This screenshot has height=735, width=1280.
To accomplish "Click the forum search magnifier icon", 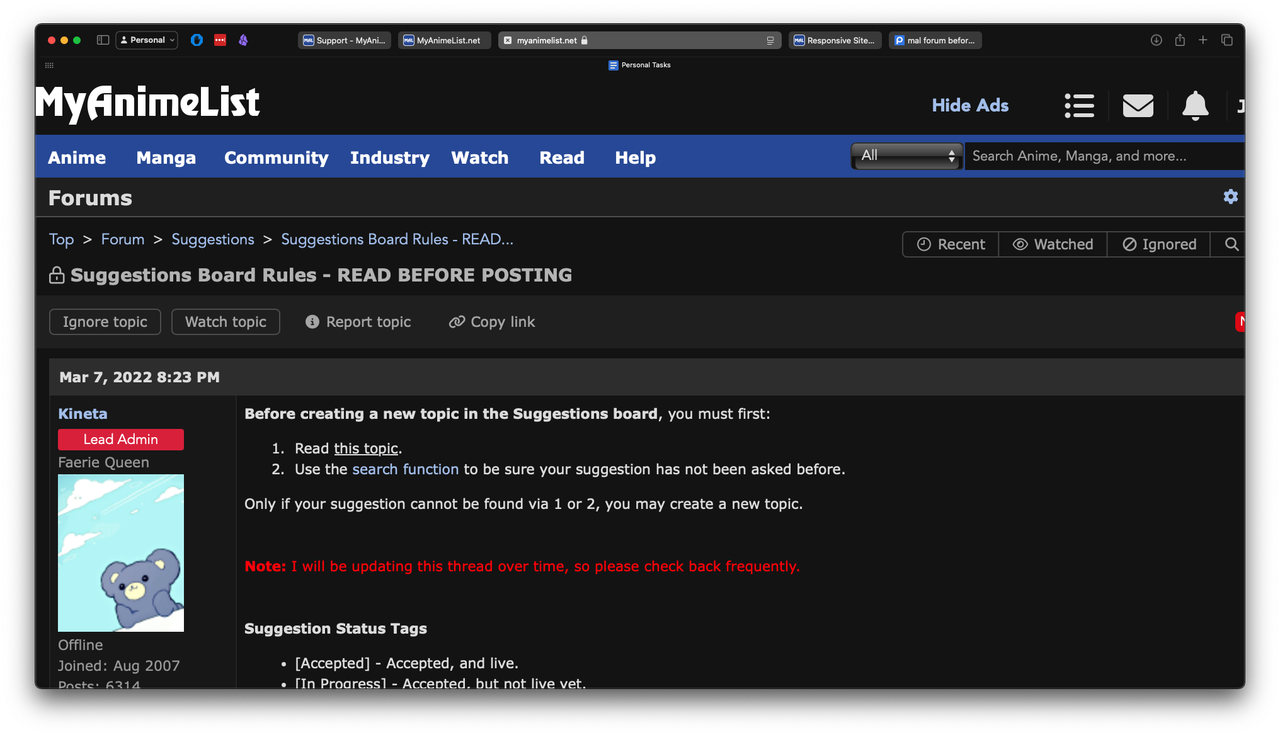I will [1231, 244].
